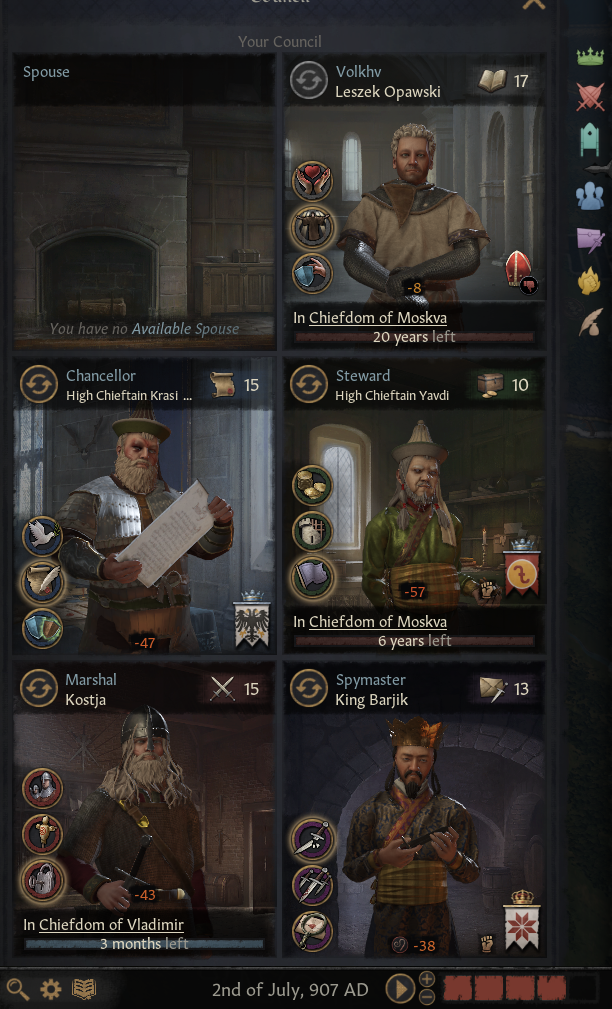Open the Intrigue sidebar tab with dagger scroll
Viewport: 612px width, 1009px height.
click(x=589, y=240)
